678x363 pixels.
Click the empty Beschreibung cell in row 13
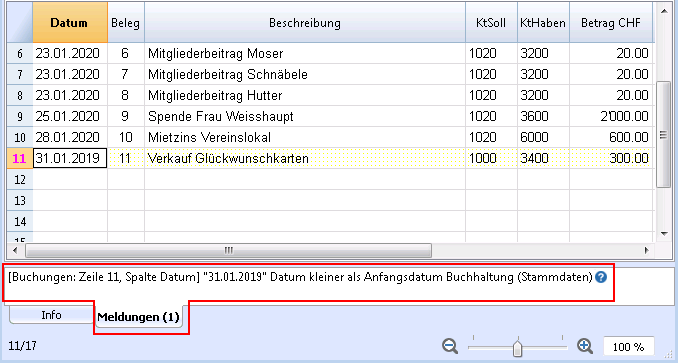click(x=305, y=201)
